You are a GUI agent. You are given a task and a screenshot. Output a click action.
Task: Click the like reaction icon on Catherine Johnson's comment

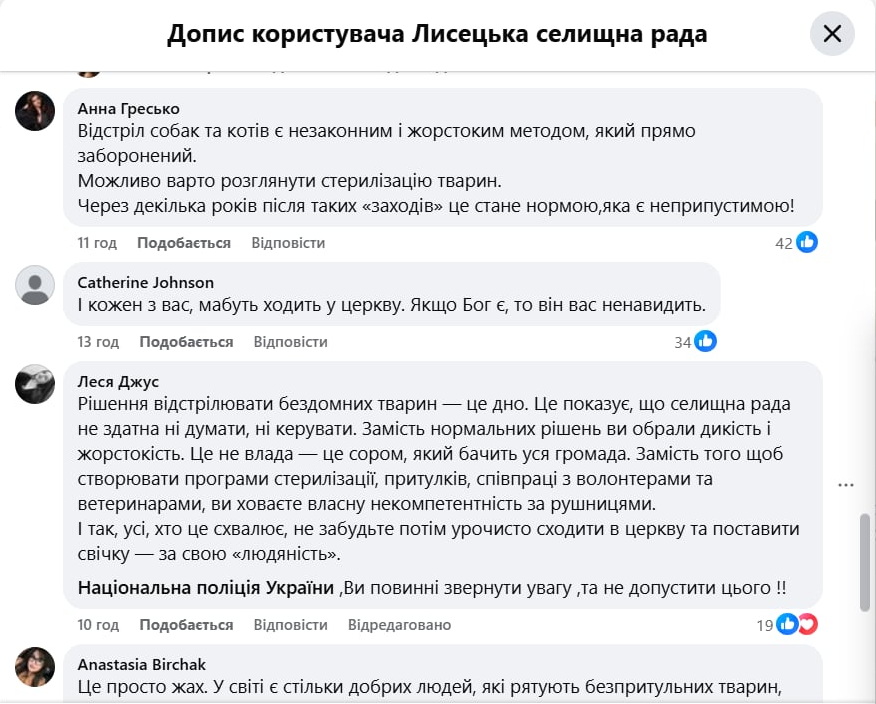(706, 341)
